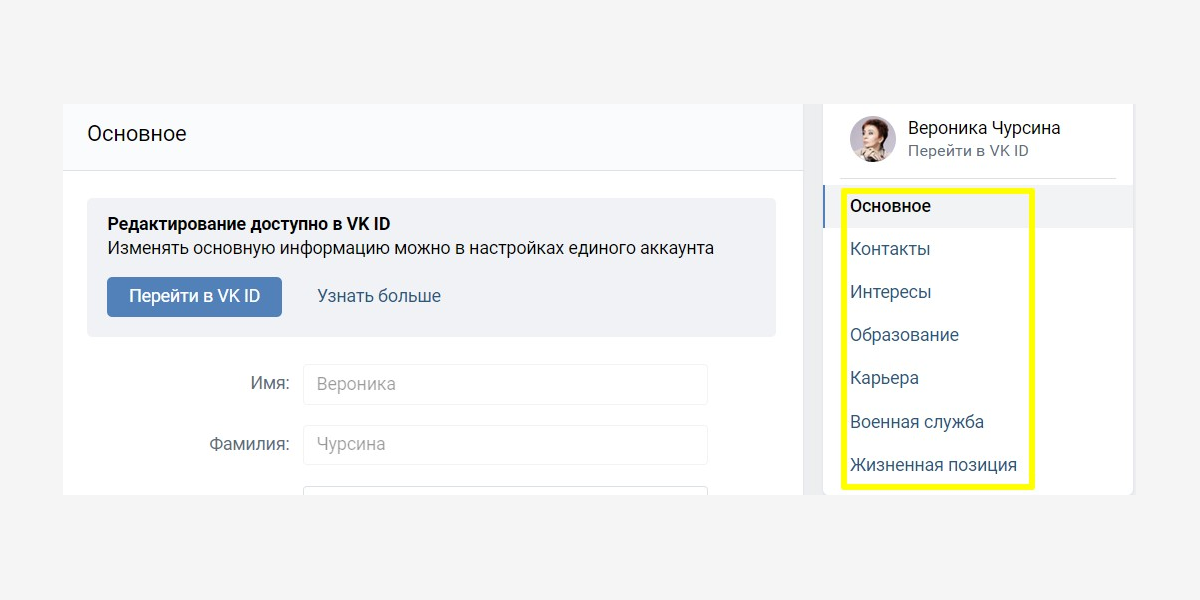Open the Карьера section

click(884, 378)
